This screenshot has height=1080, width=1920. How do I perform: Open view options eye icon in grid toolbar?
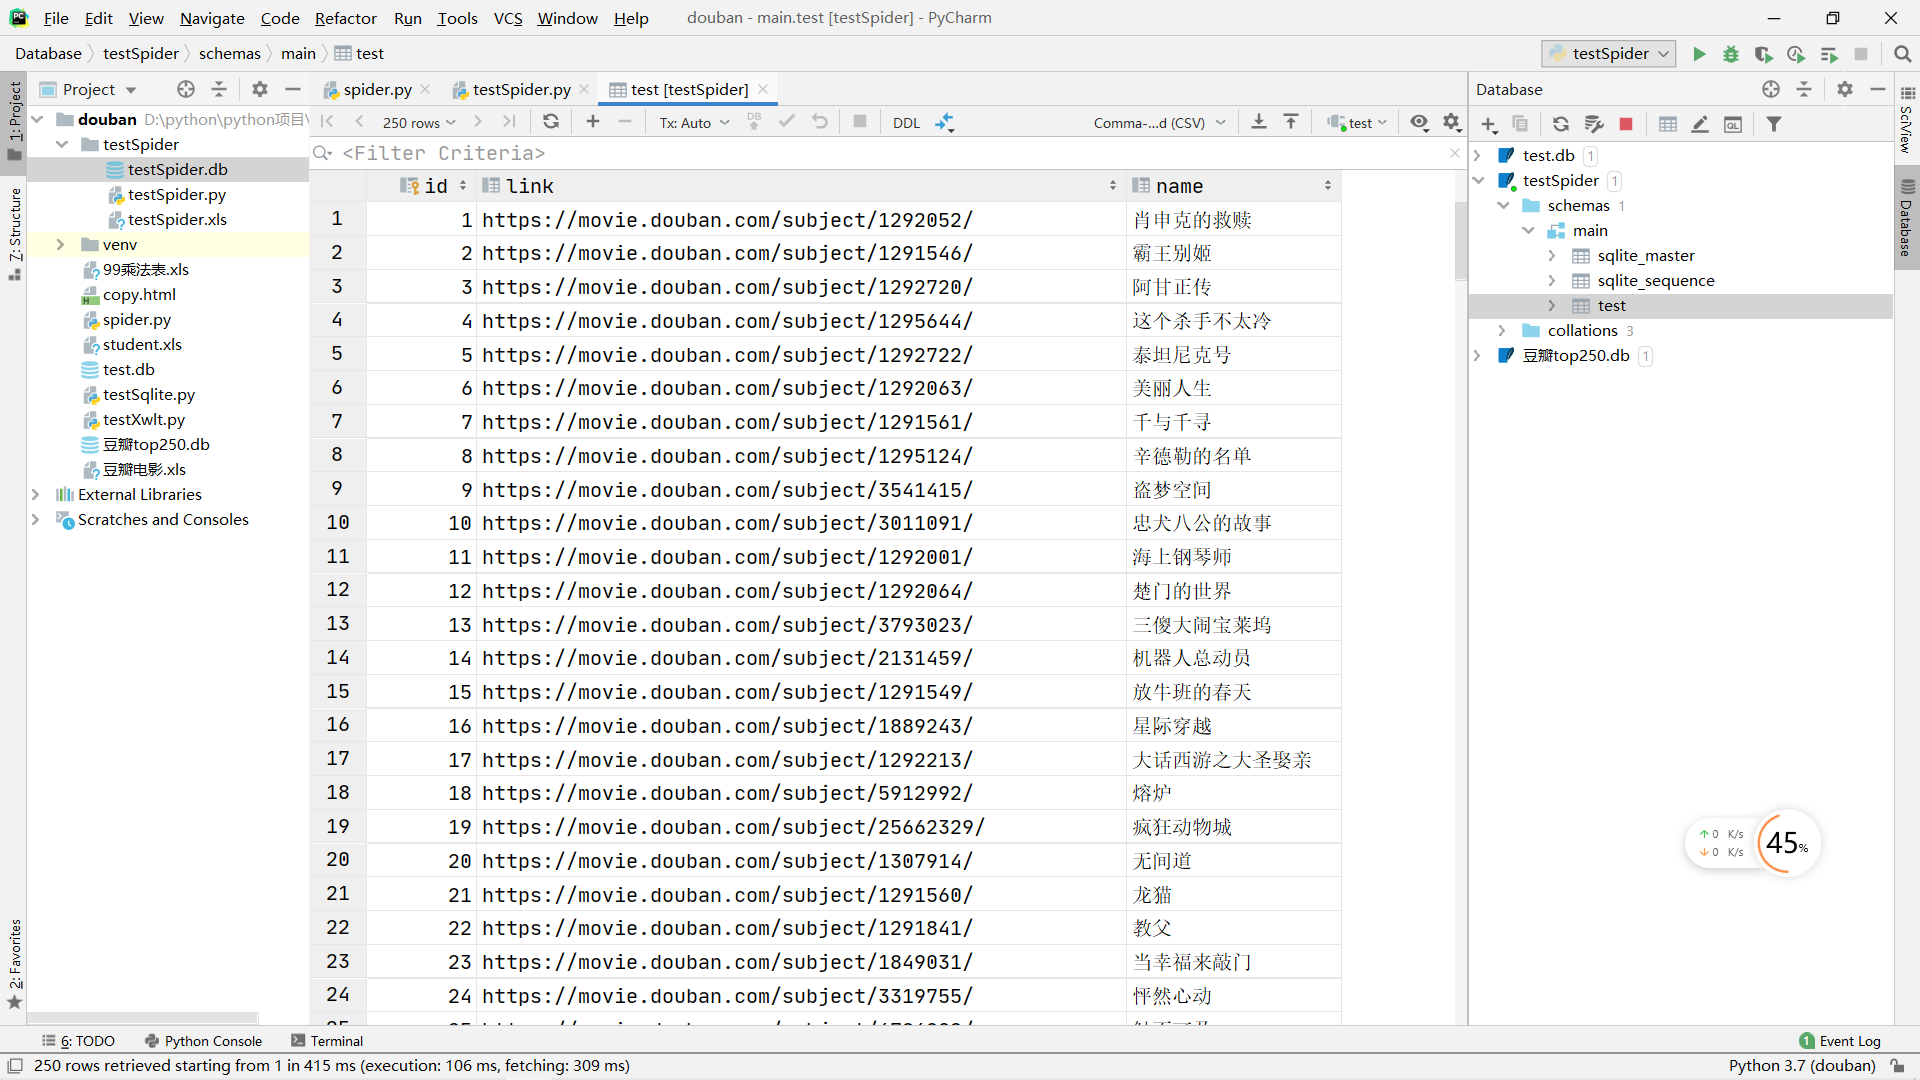[1419, 122]
